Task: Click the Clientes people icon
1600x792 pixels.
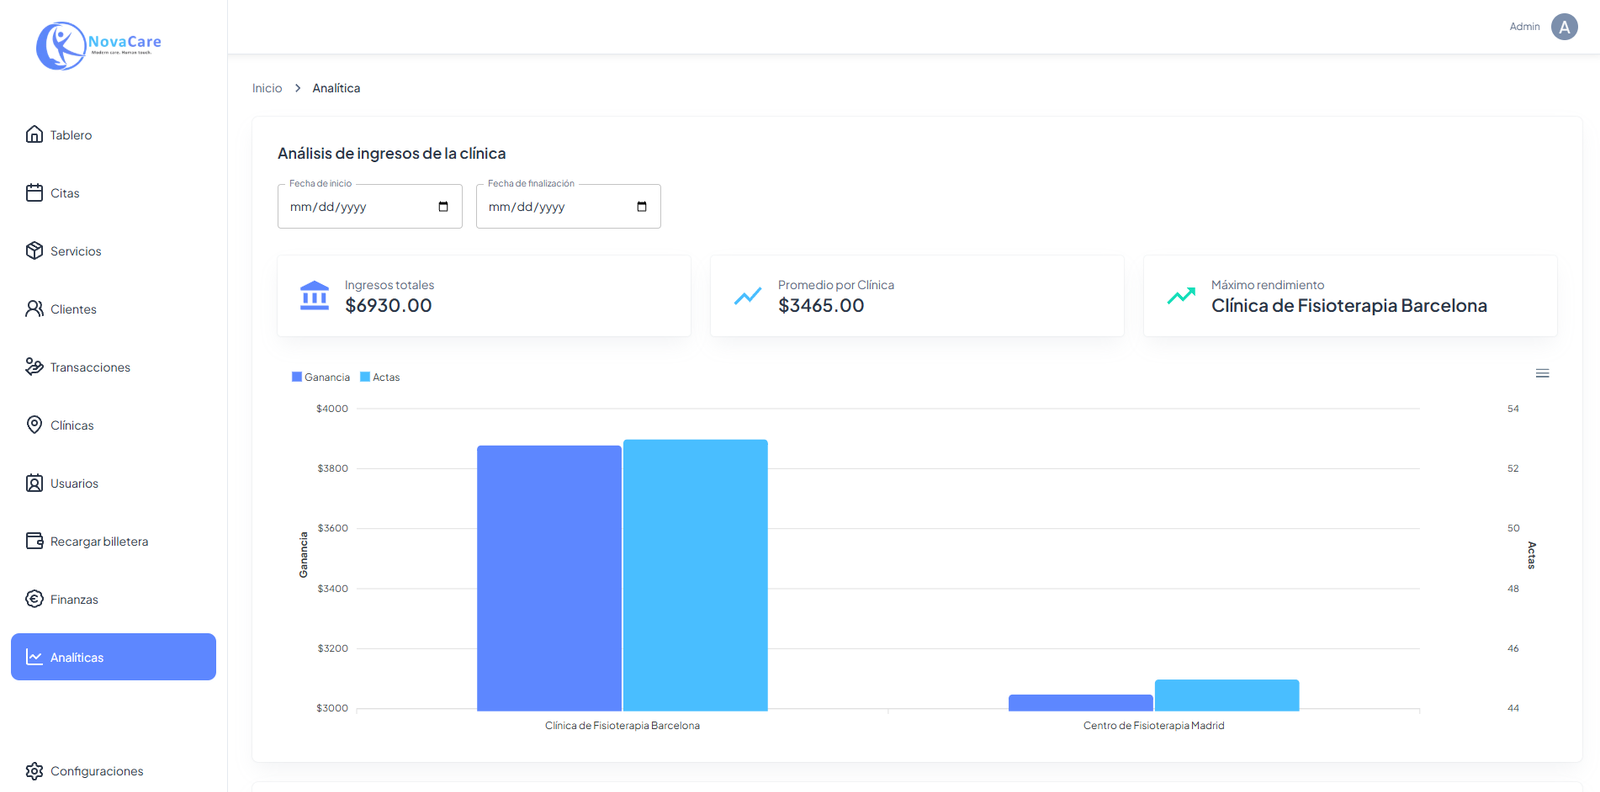Action: pyautogui.click(x=34, y=309)
